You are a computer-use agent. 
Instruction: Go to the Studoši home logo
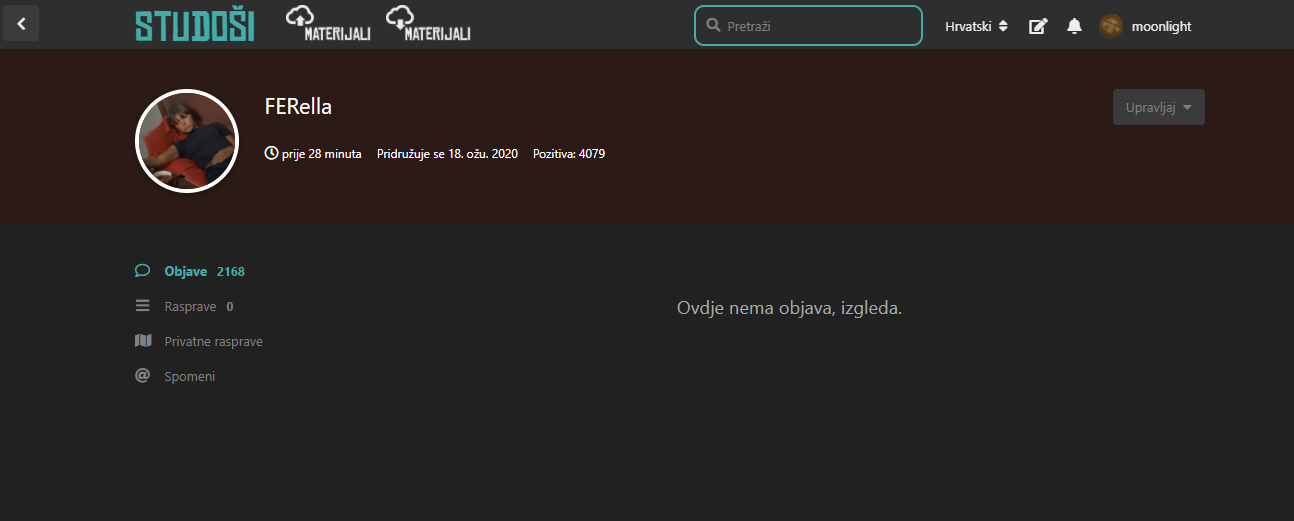(195, 25)
